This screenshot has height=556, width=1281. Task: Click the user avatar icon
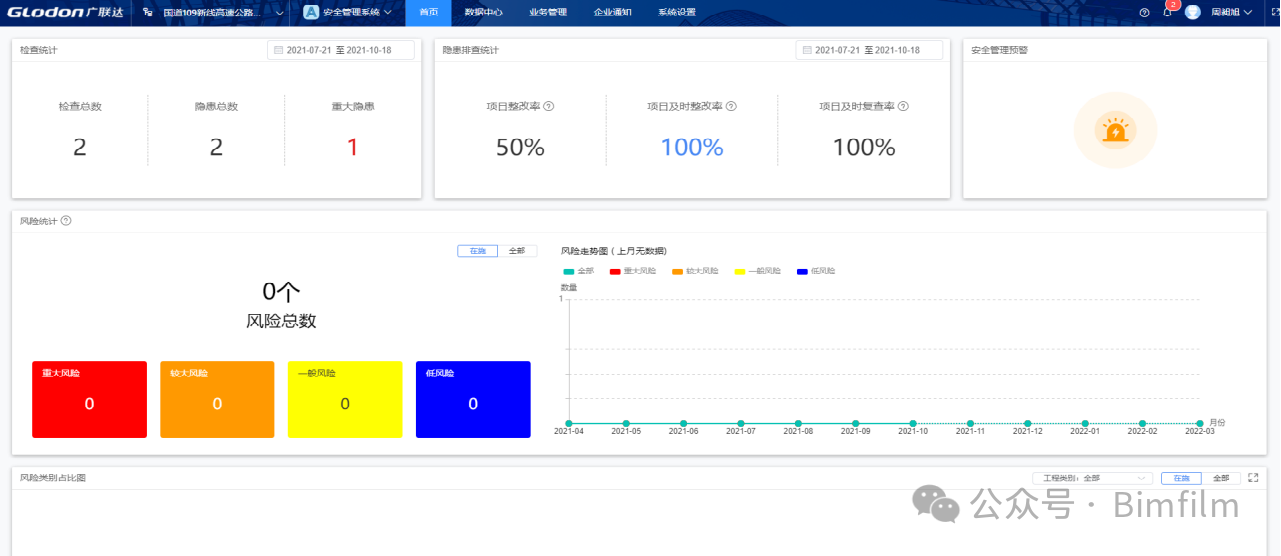(x=1193, y=12)
